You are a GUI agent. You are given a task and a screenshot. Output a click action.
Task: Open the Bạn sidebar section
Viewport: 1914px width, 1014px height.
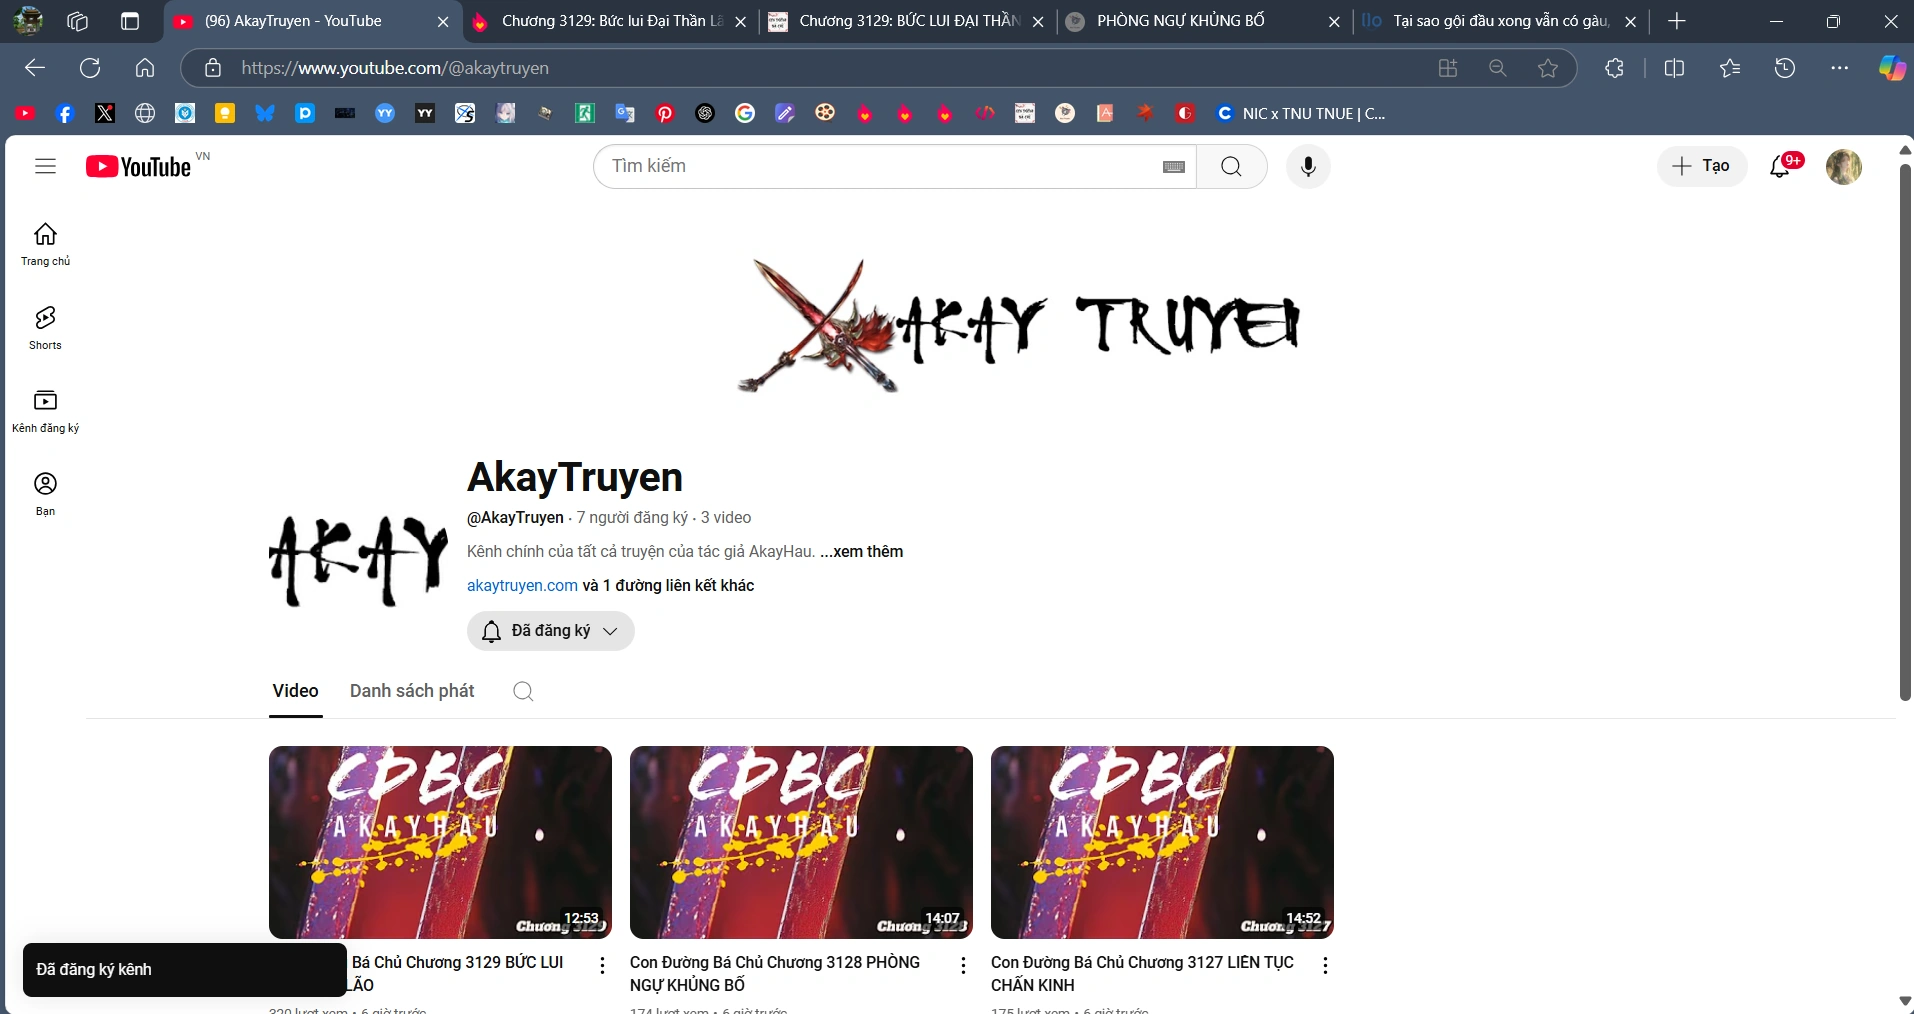point(45,494)
